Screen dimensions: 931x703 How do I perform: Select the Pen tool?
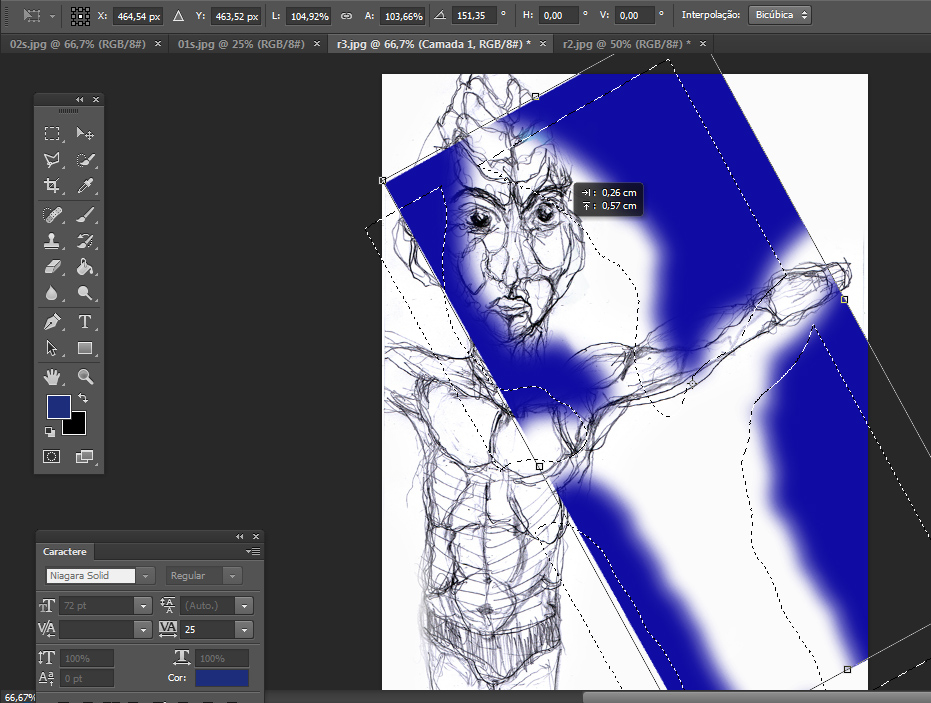click(x=52, y=322)
